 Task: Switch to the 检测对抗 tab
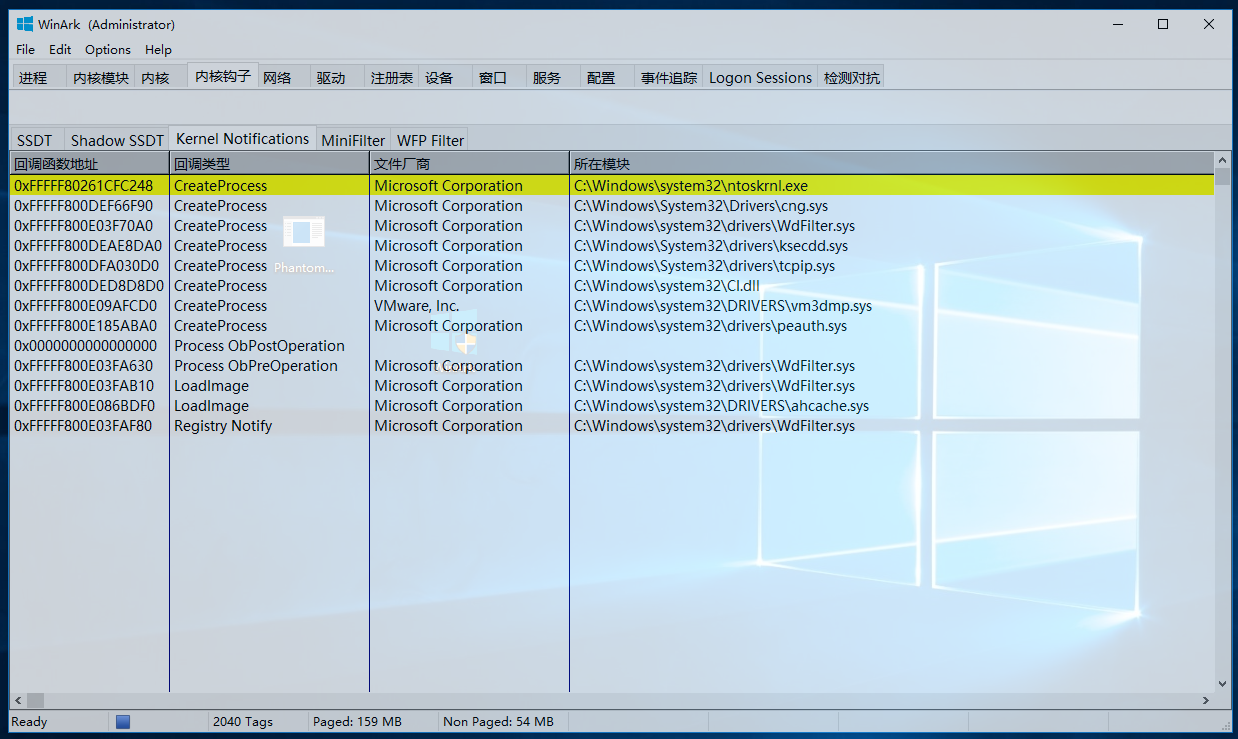coord(852,77)
